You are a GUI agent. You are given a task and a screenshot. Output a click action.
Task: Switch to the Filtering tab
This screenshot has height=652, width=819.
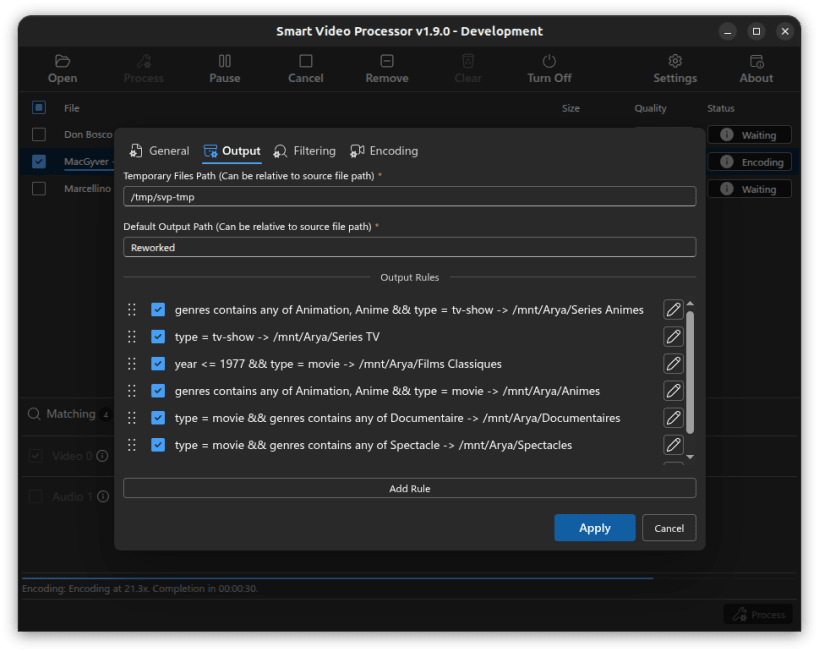[305, 151]
